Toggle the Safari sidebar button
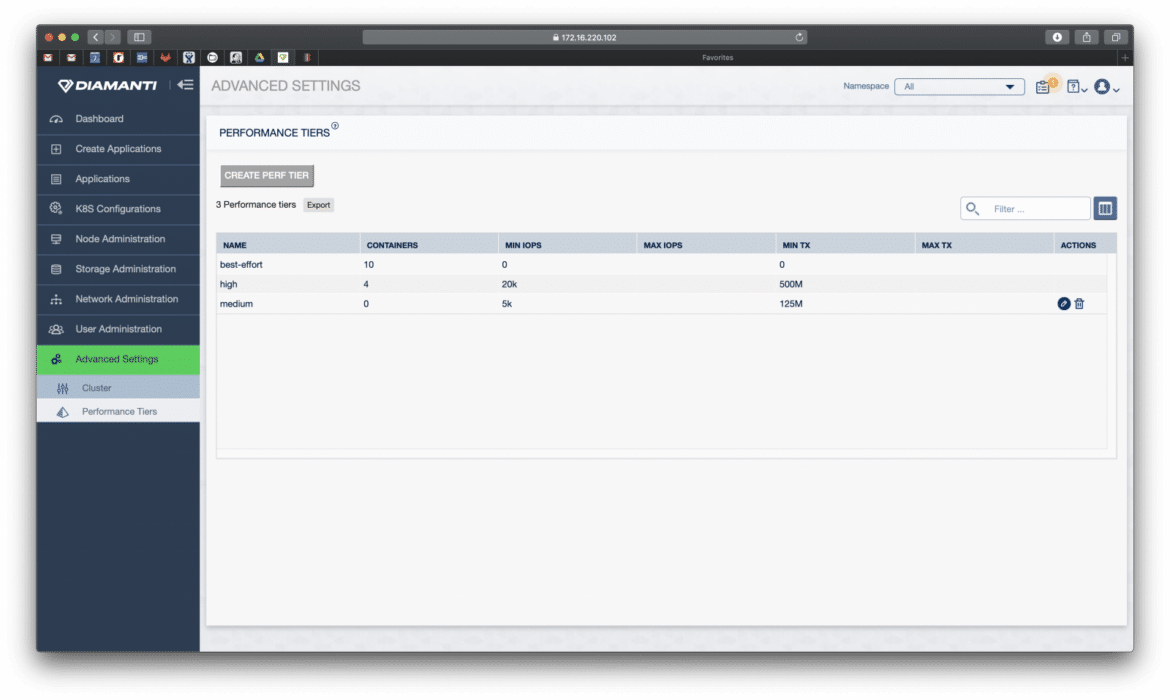Screen dimensions: 1170x700 (139, 37)
